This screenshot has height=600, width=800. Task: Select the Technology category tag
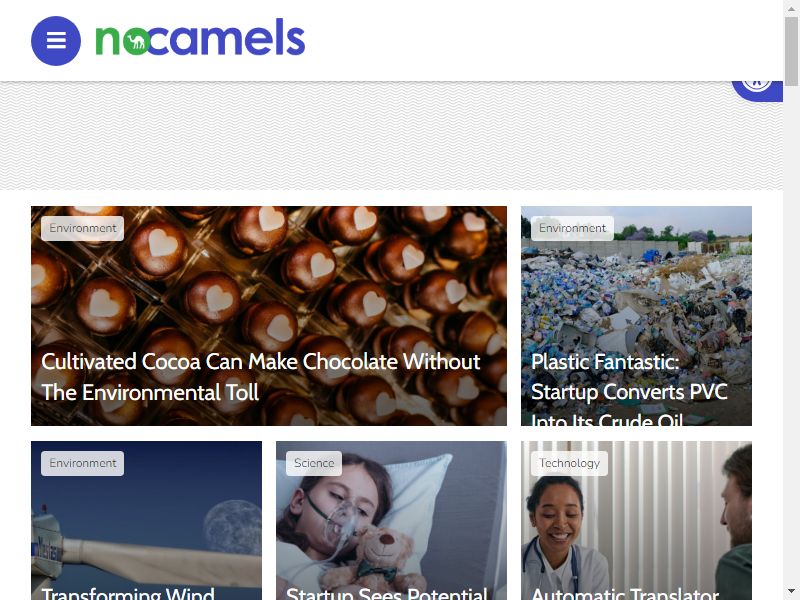569,463
